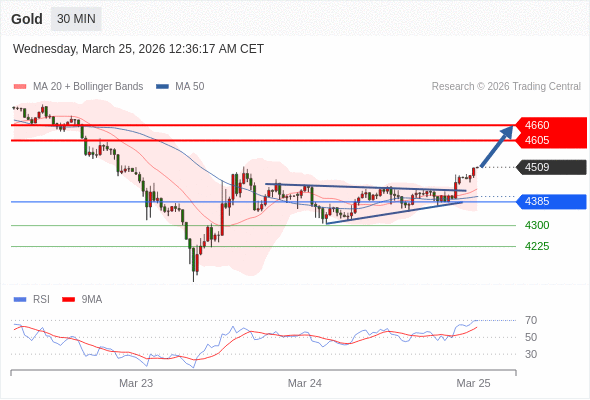Click the MA 50 legend label
Screen dimensions: 590x400
(190, 87)
